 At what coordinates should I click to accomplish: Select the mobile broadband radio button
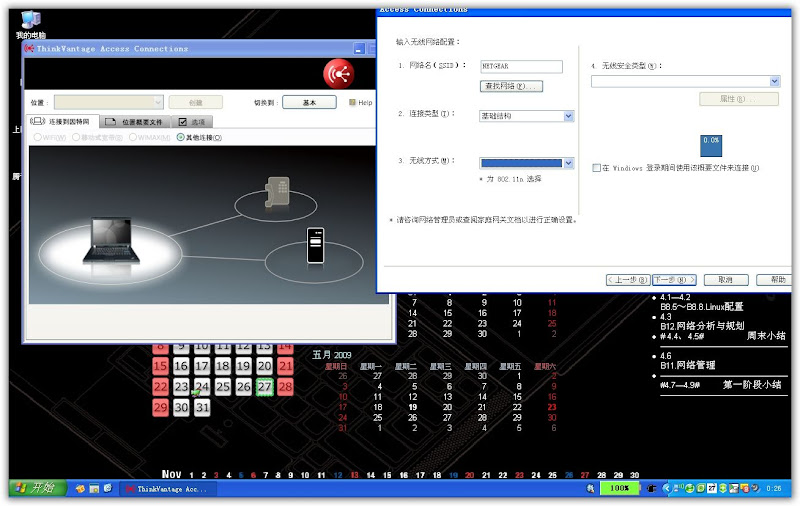[76, 137]
